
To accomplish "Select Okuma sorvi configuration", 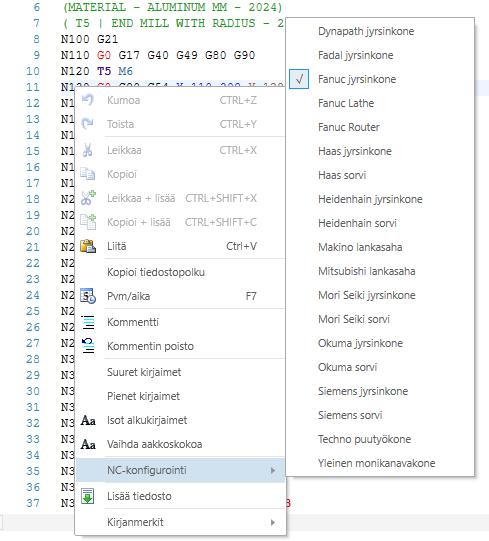I will coord(380,367).
